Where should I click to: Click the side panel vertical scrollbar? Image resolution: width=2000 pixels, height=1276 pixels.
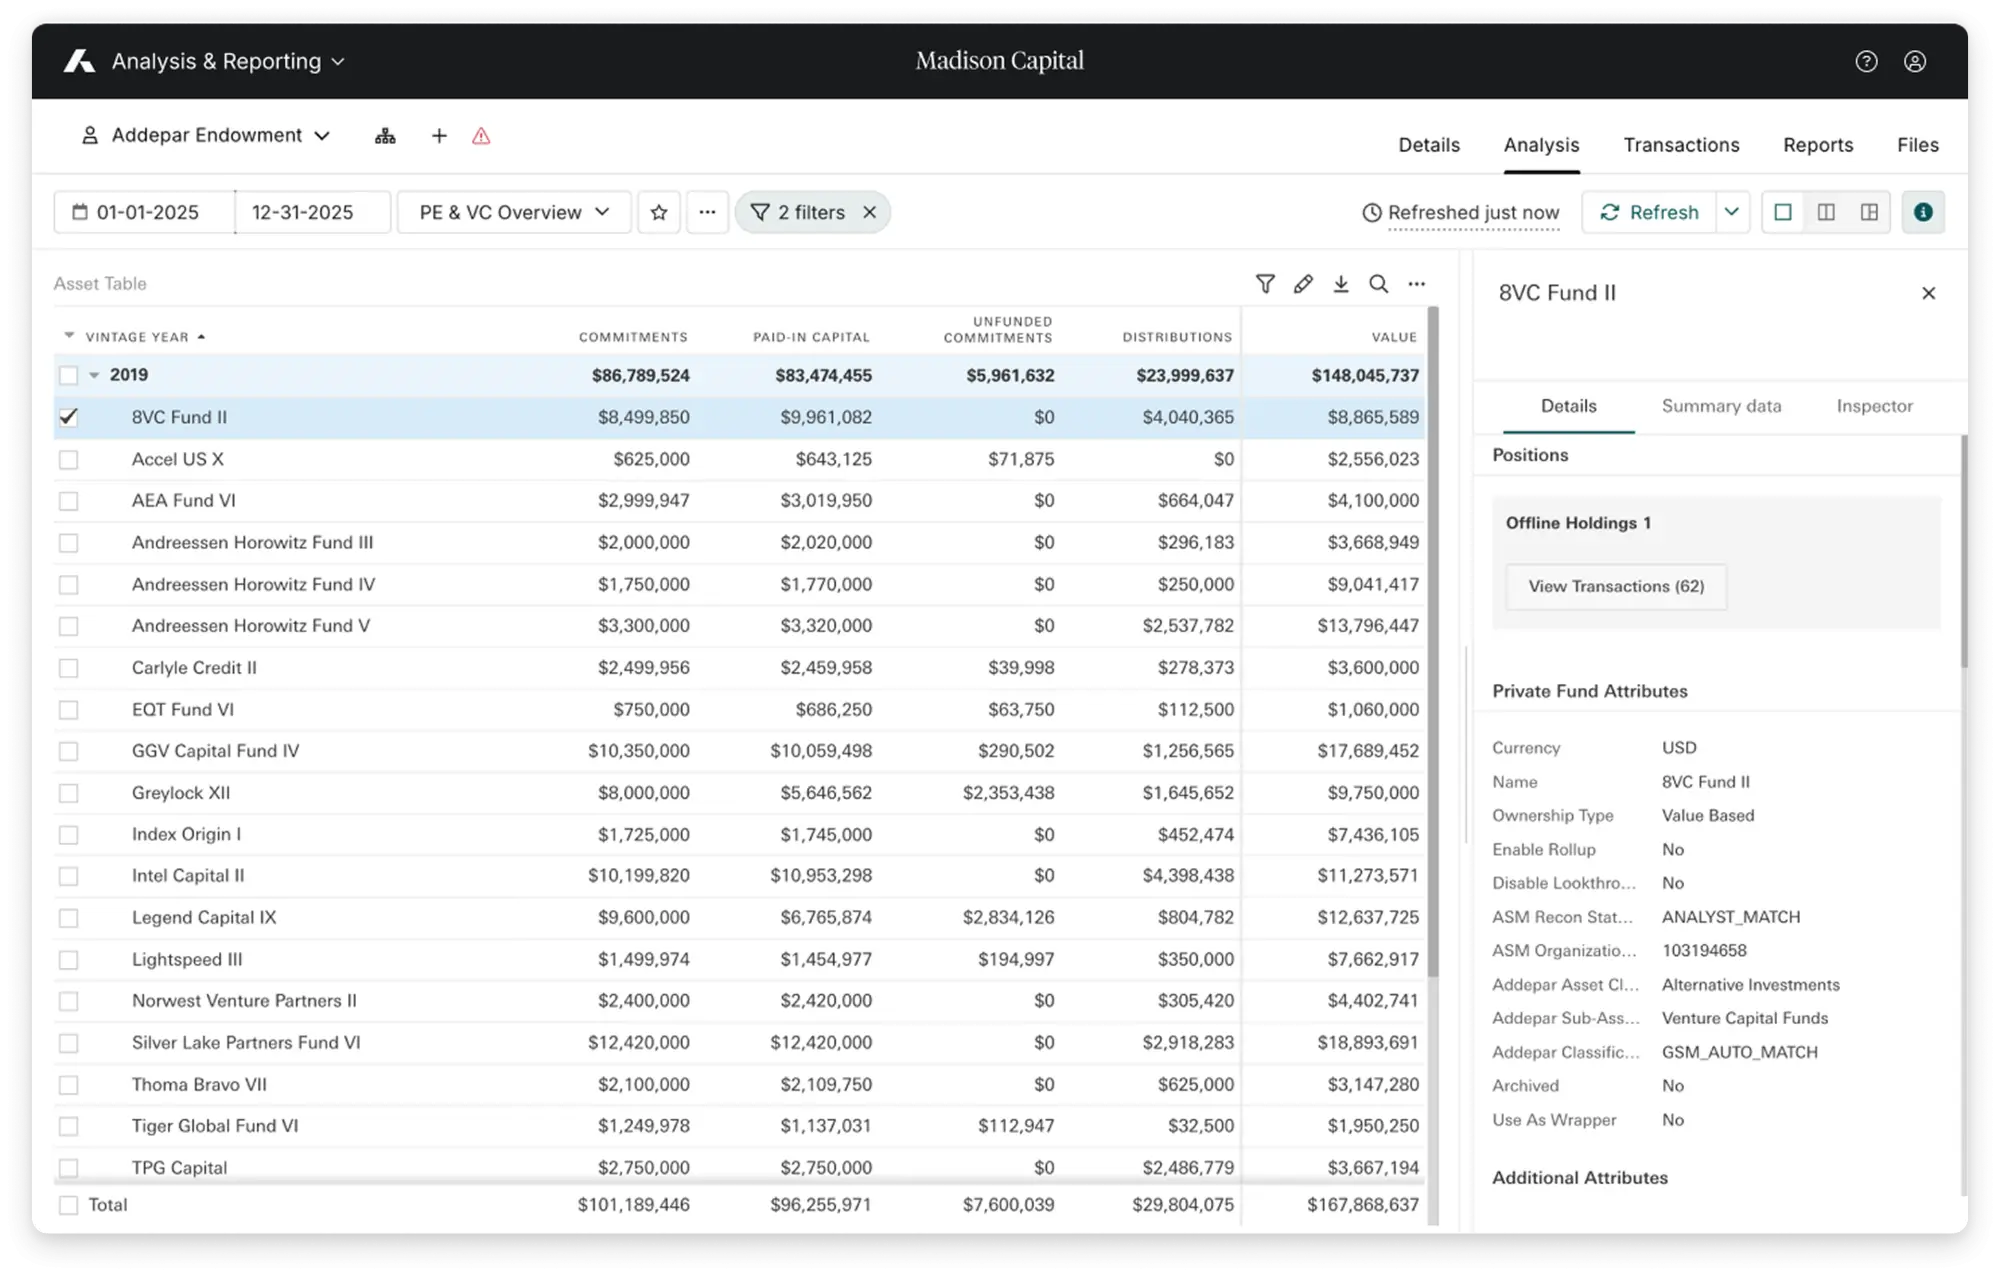point(1964,550)
